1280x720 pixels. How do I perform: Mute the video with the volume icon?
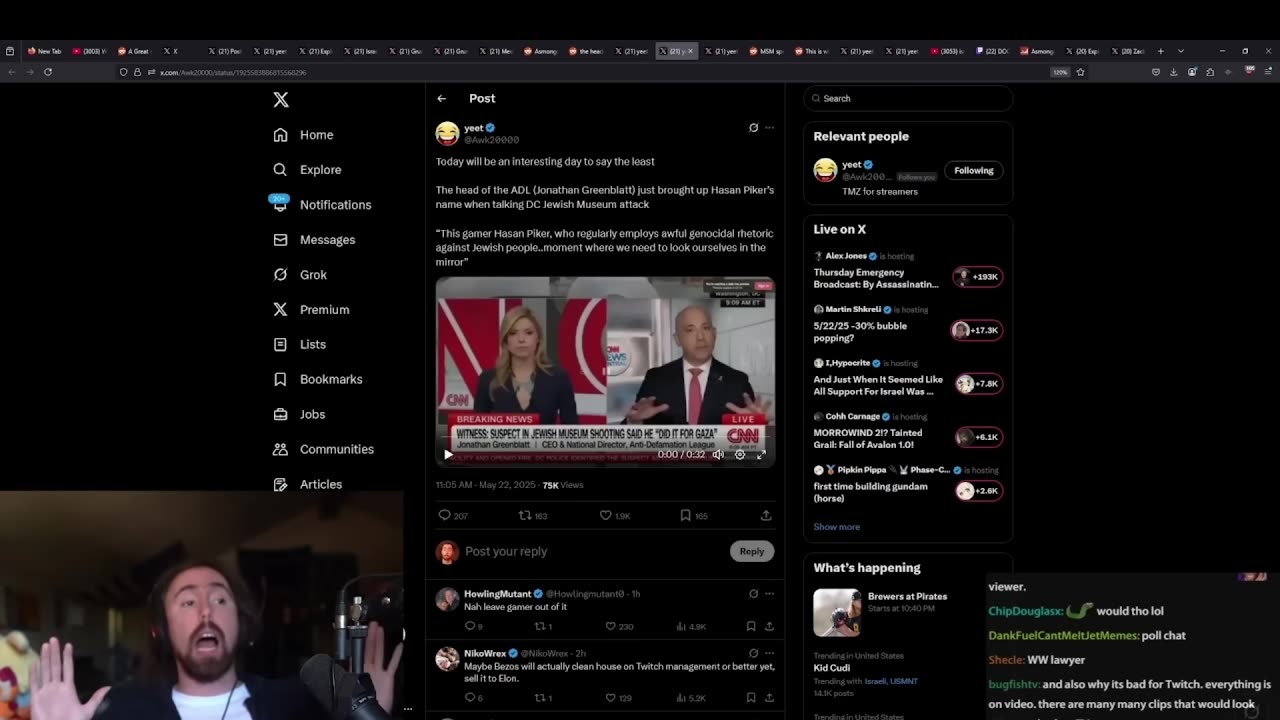(x=718, y=455)
